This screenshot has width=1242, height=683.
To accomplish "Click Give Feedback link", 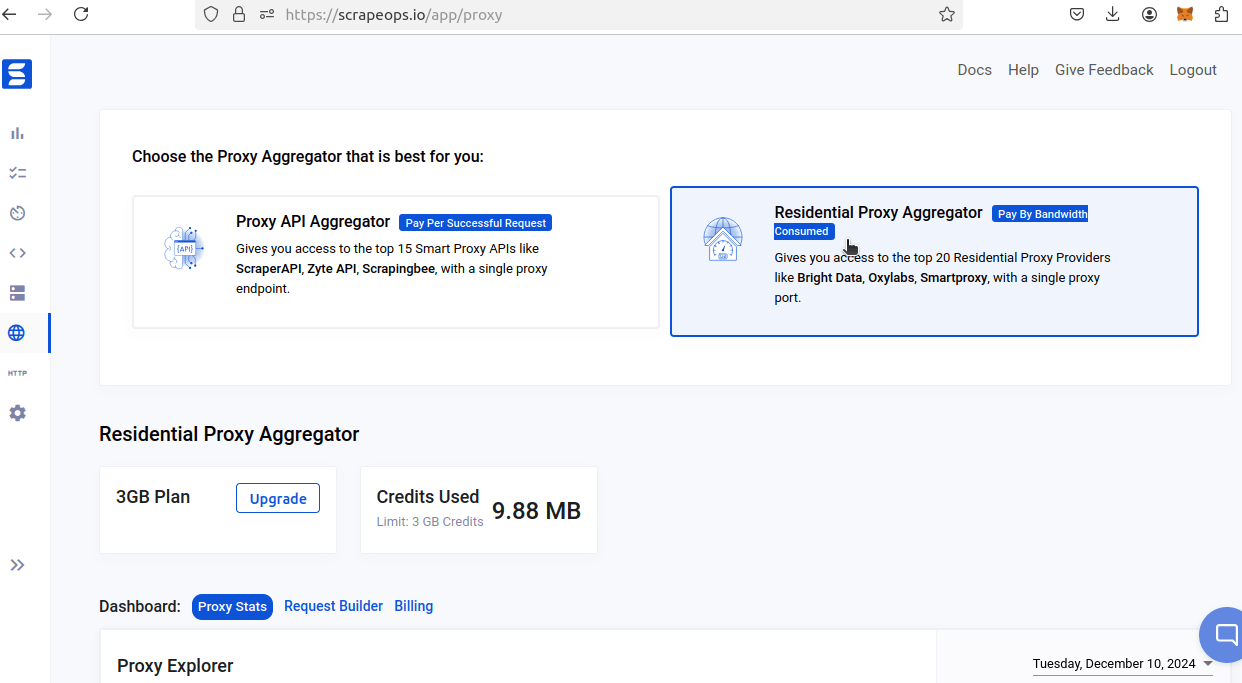I will [x=1104, y=70].
